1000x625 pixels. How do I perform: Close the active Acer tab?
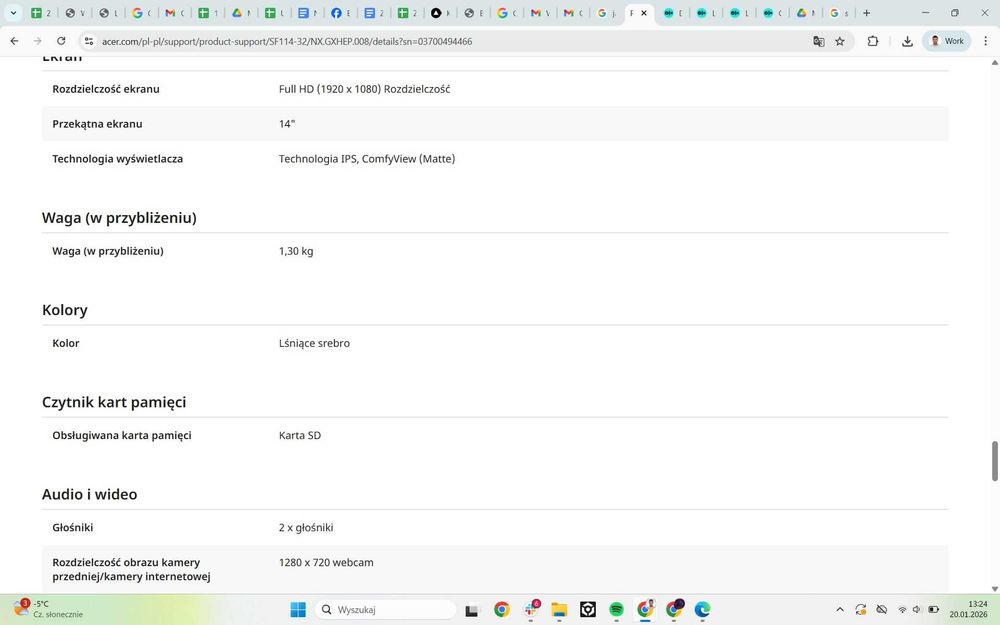pyautogui.click(x=644, y=13)
